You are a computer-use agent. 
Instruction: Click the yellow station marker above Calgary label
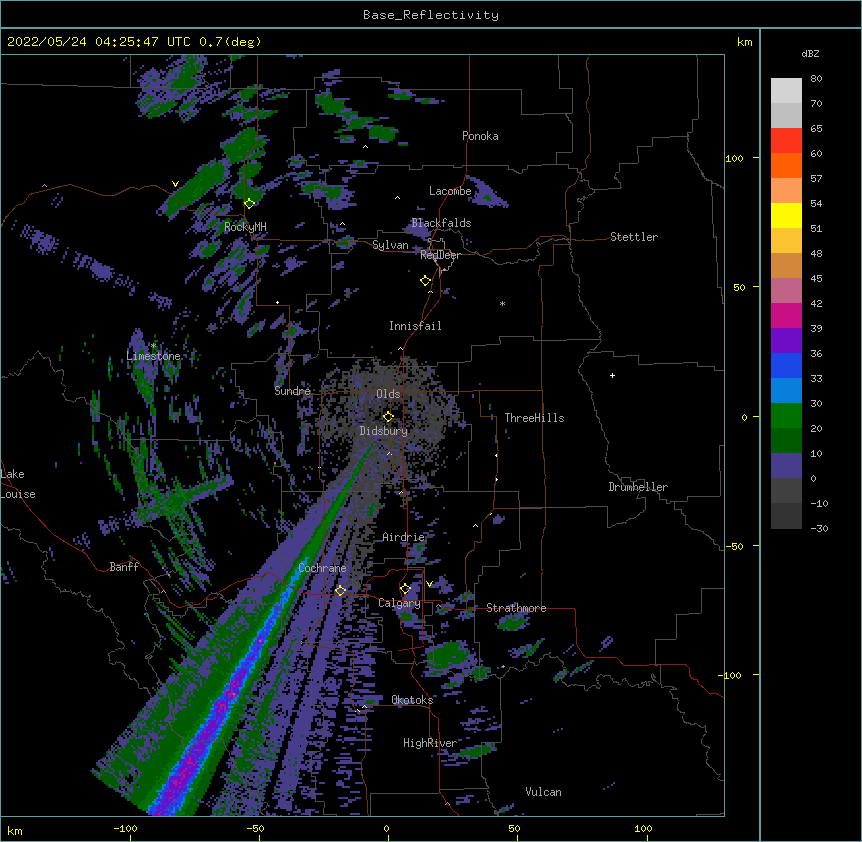tap(405, 589)
